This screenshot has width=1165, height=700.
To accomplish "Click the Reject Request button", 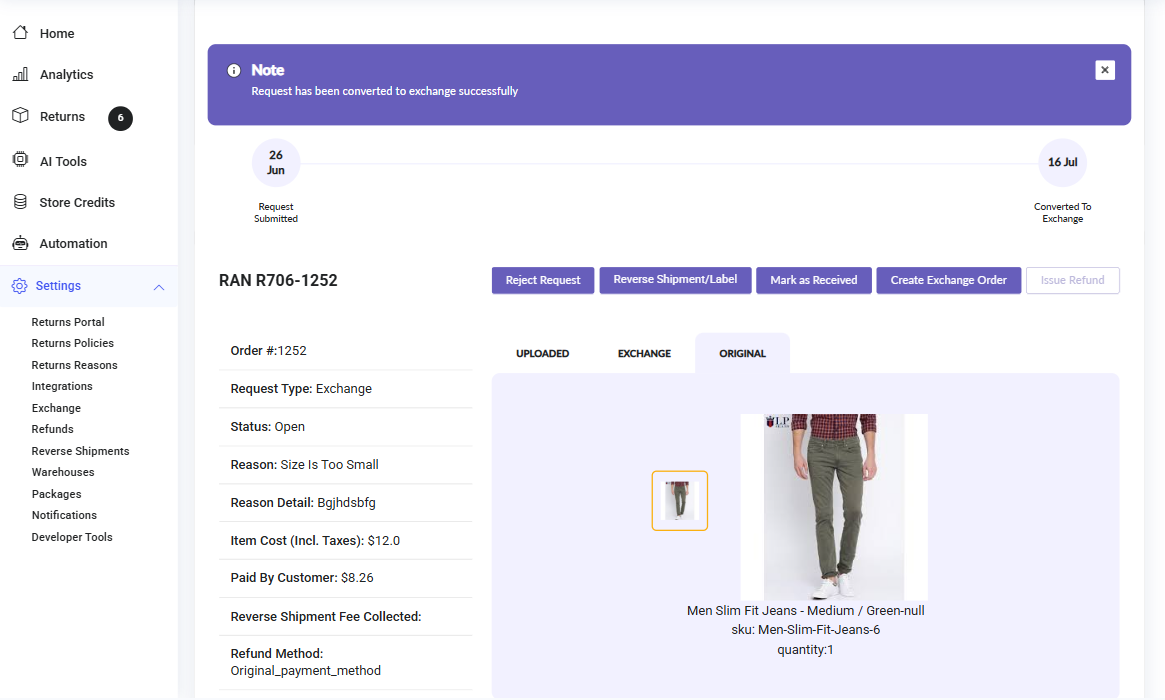I will click(543, 280).
